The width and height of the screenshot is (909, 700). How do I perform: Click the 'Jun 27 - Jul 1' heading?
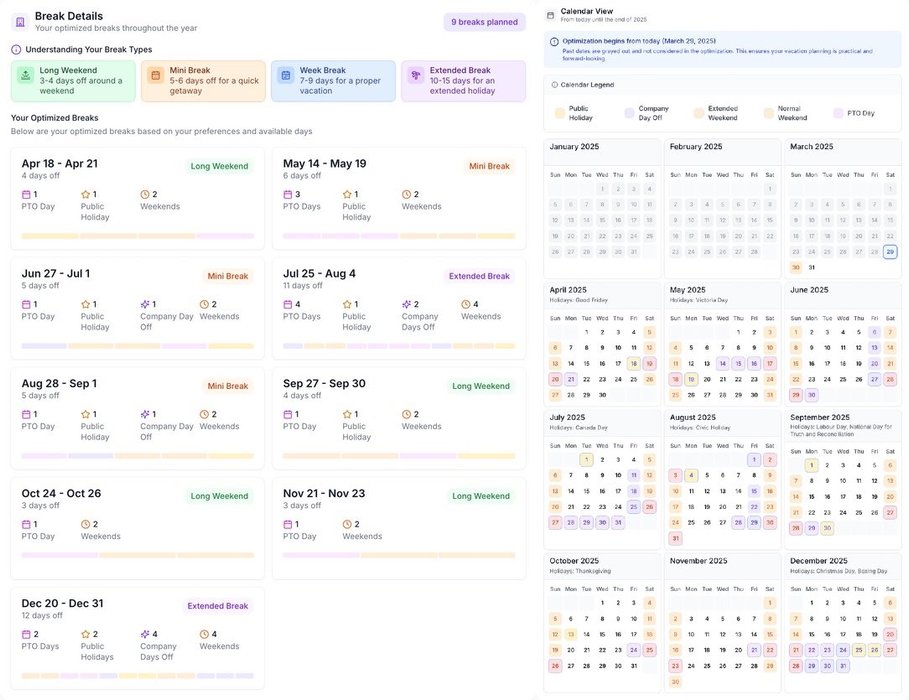tap(56, 274)
